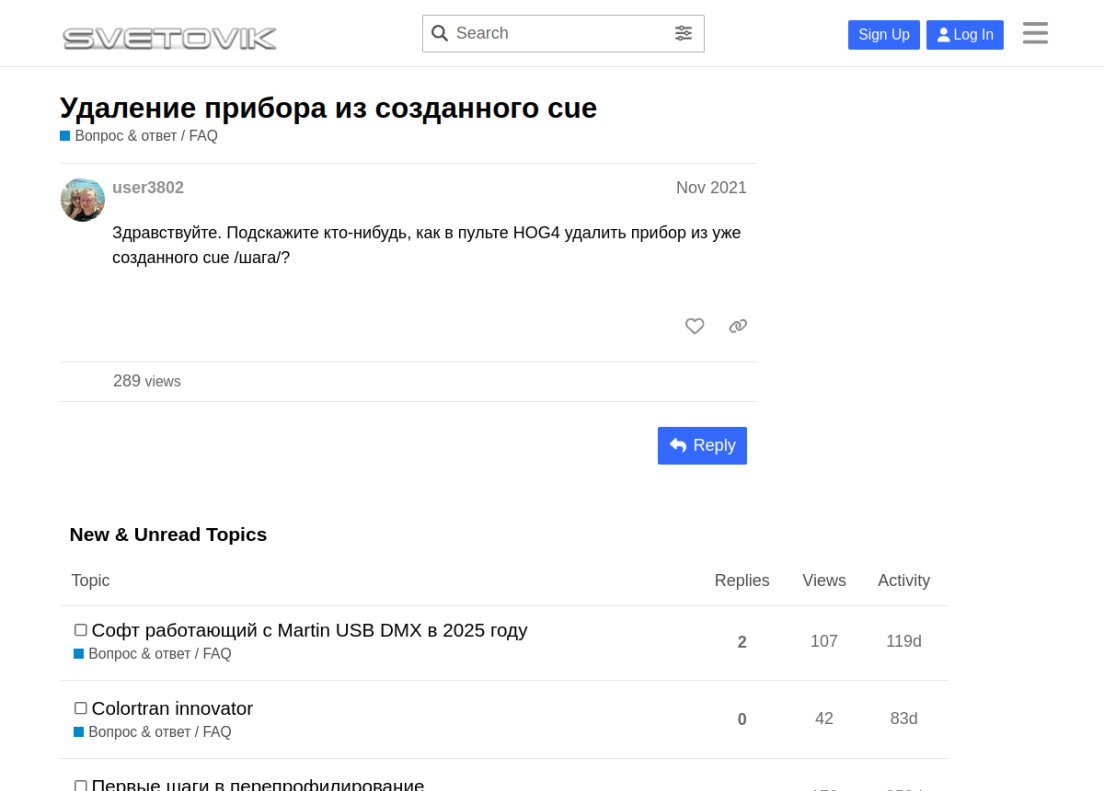Click replies count 0 for Colortran topic
Screen dimensions: 1104x791
pyautogui.click(x=742, y=719)
